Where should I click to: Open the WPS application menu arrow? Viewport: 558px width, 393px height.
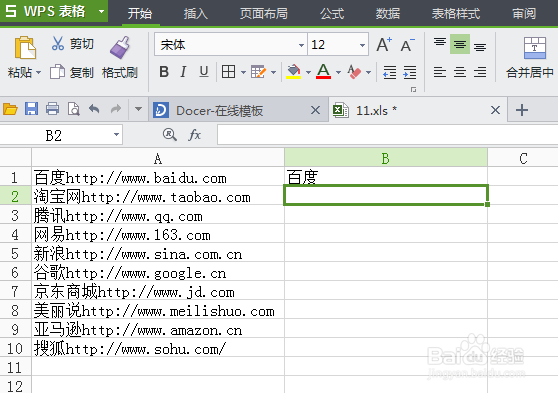pos(101,11)
